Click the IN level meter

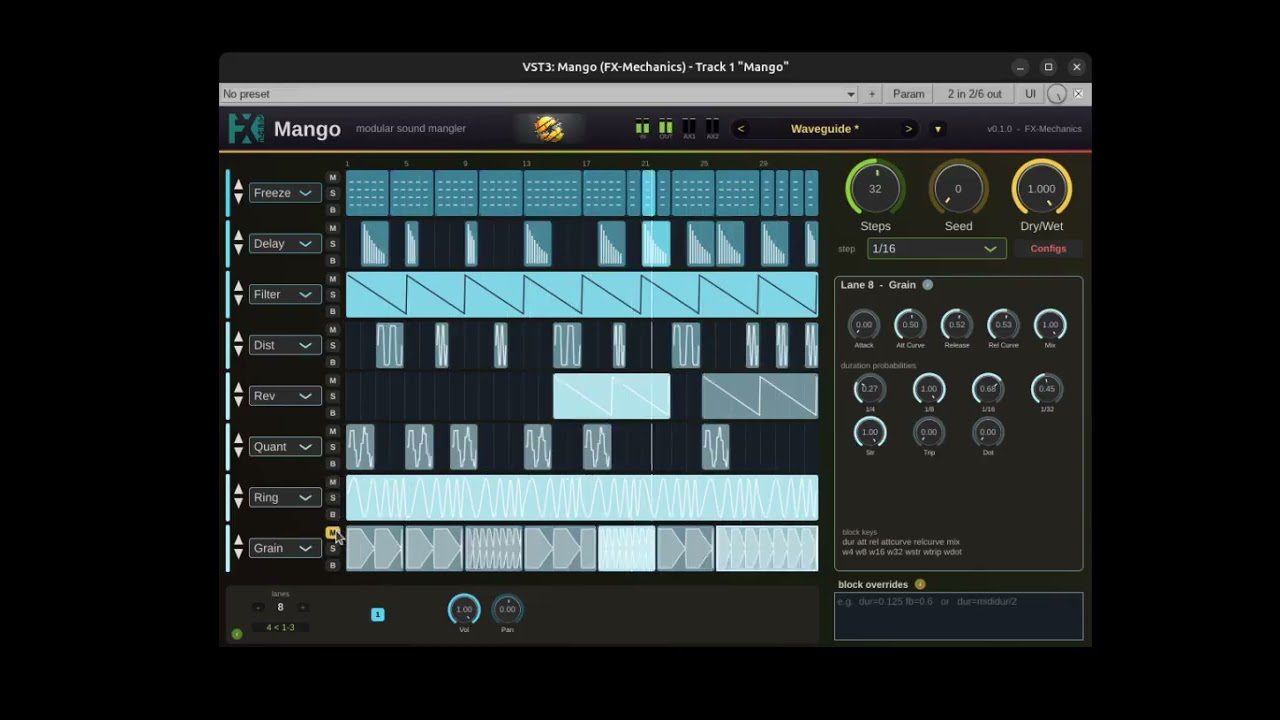point(642,128)
